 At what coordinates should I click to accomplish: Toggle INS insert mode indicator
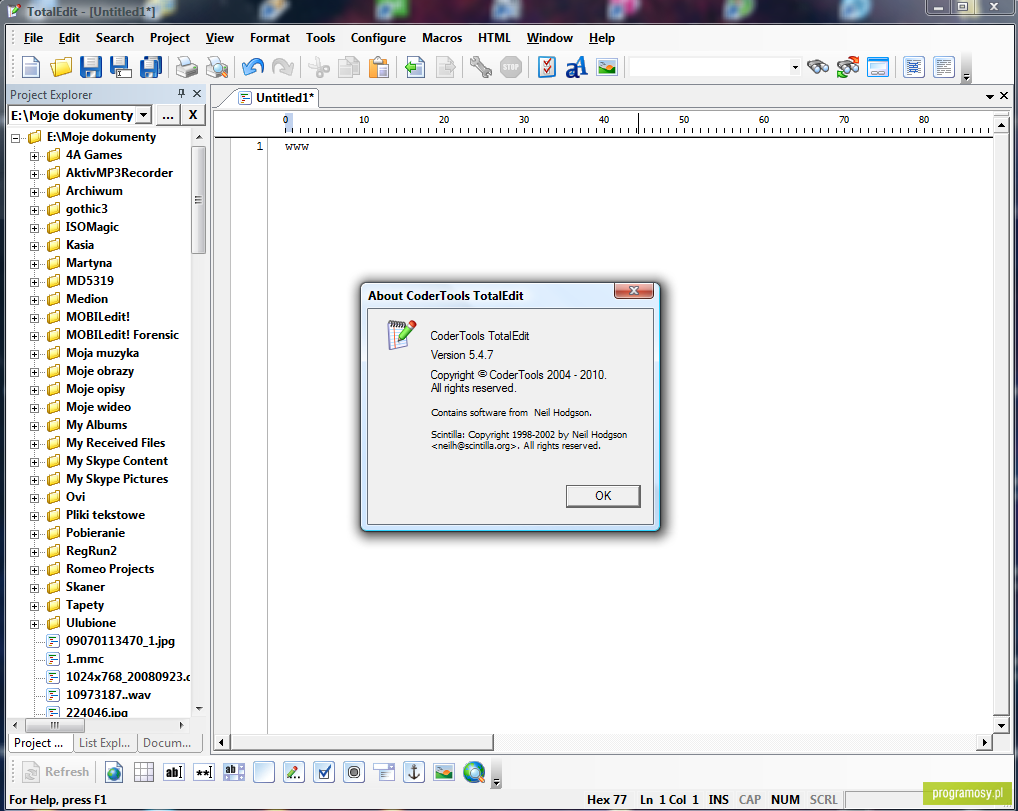coord(719,799)
